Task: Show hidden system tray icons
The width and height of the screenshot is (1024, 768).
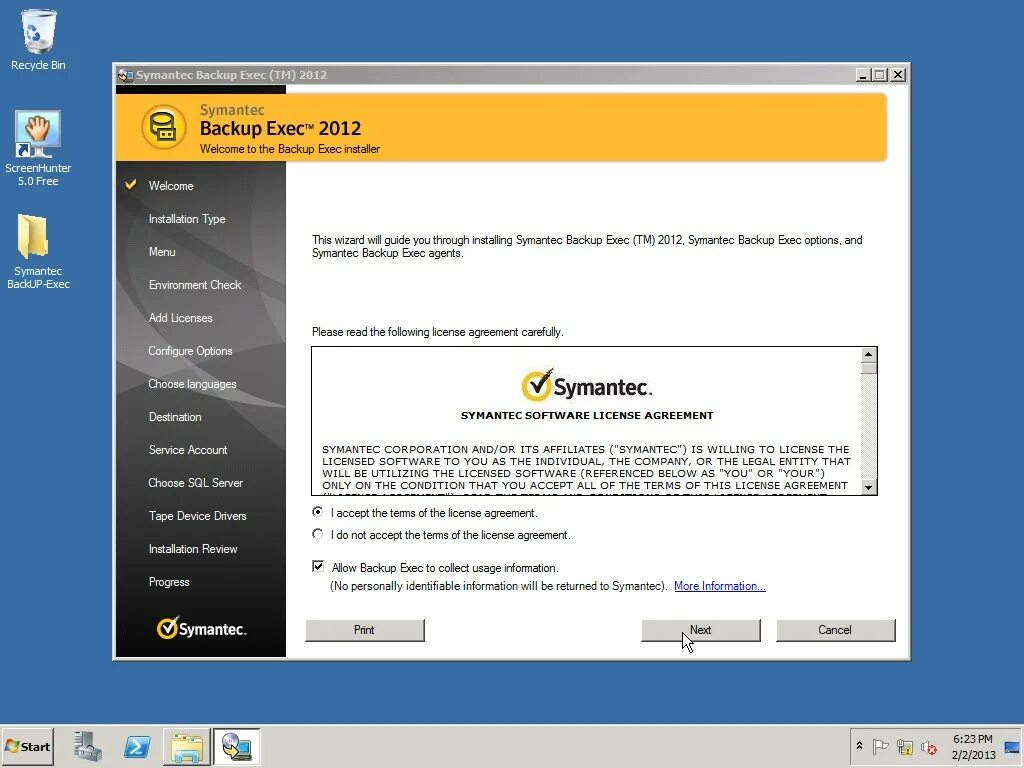Action: coord(859,746)
